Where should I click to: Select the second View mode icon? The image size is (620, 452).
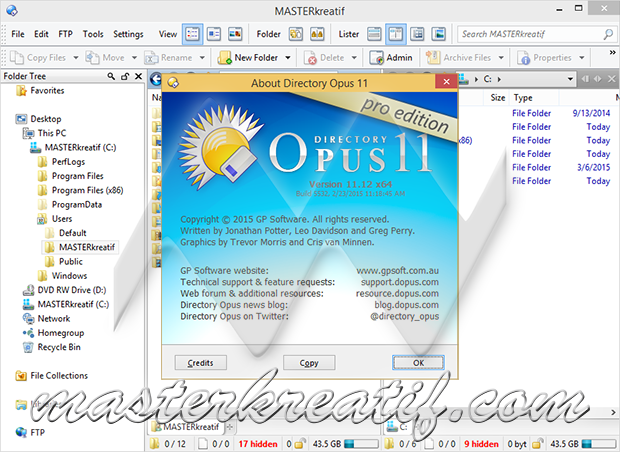(214, 34)
